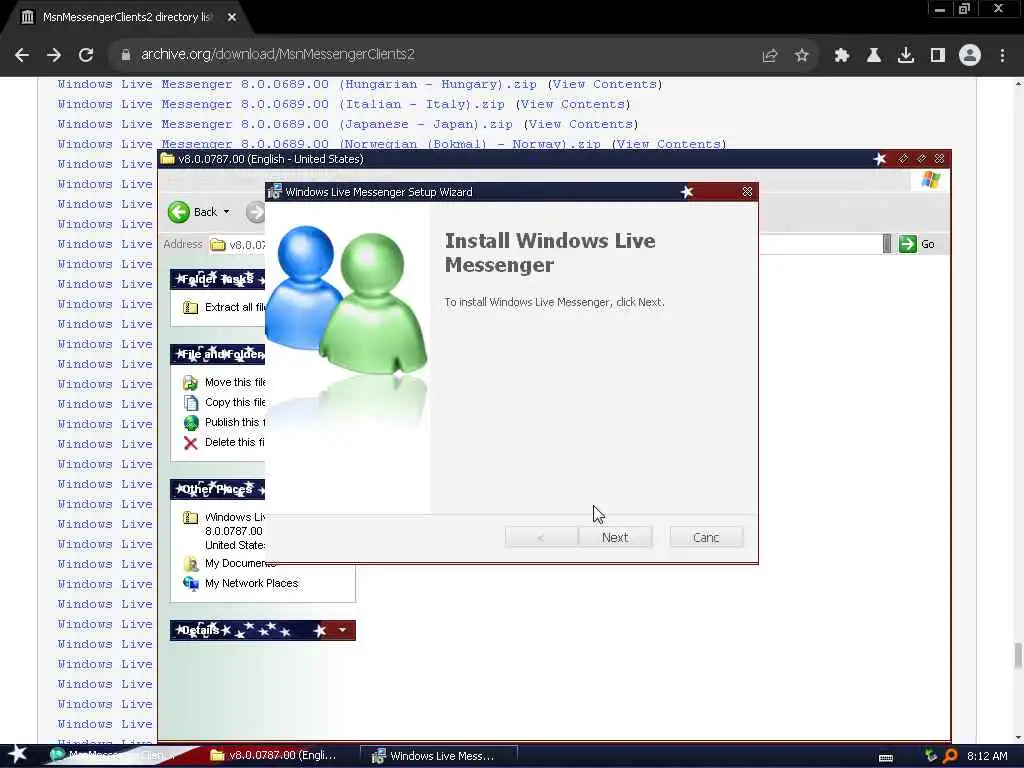
Task: Click the green Go arrow icon
Action: coord(907,244)
